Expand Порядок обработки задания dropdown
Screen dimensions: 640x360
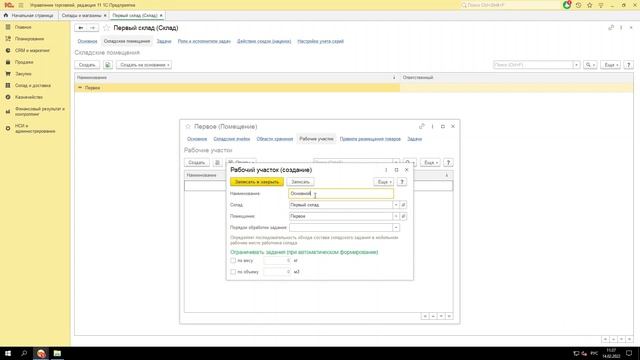click(396, 228)
